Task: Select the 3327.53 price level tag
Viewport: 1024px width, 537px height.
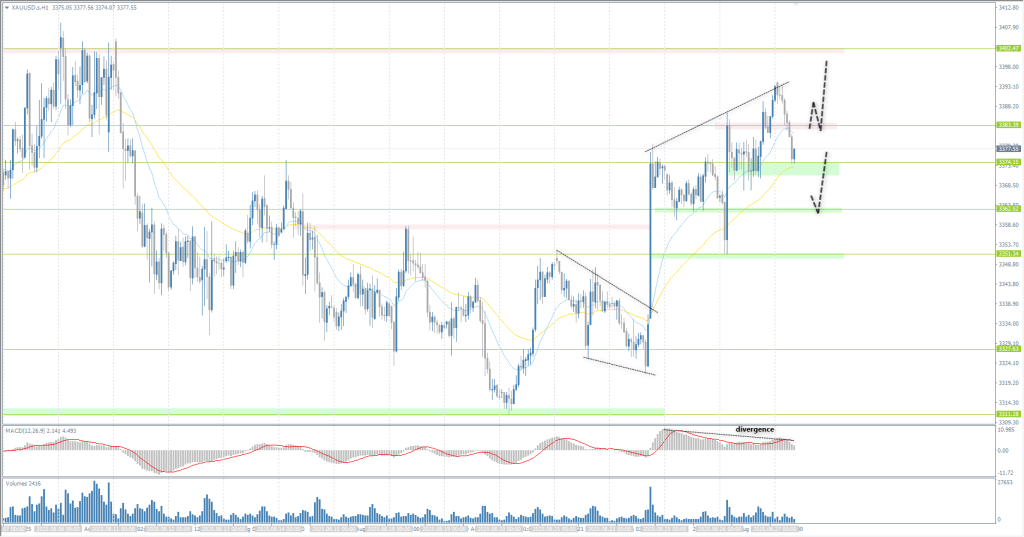Action: (1008, 349)
